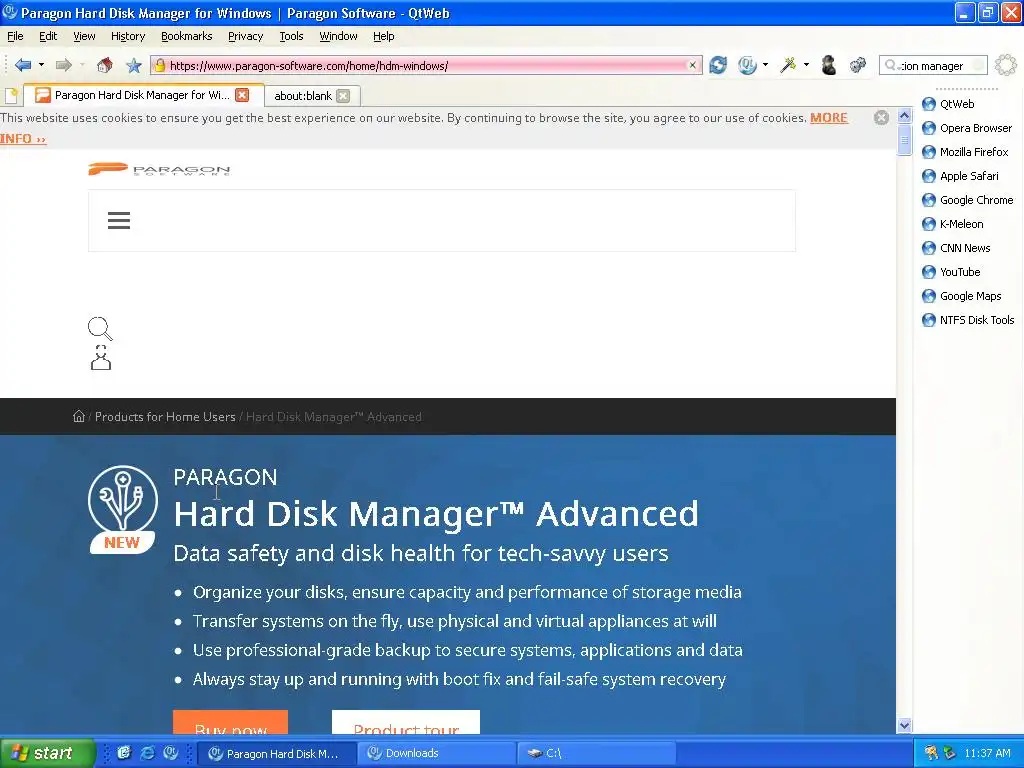Click the loading spinner icon

click(x=1006, y=65)
